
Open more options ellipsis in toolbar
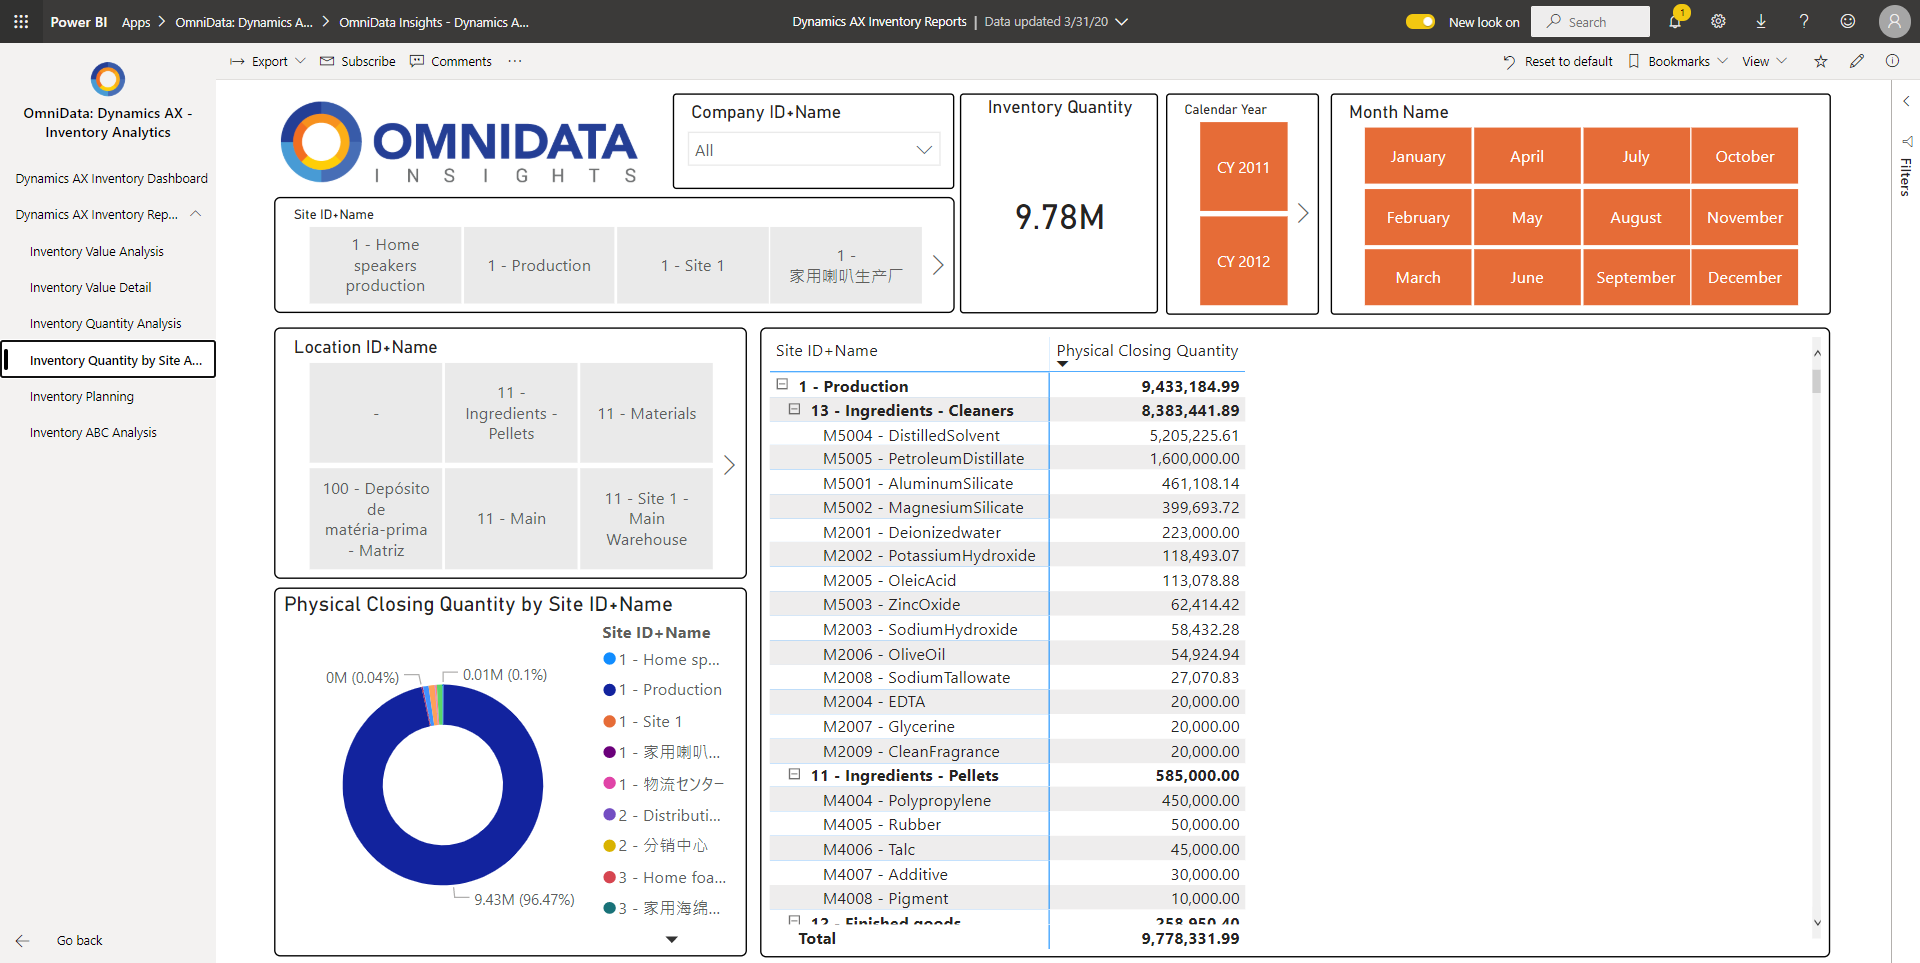(514, 61)
